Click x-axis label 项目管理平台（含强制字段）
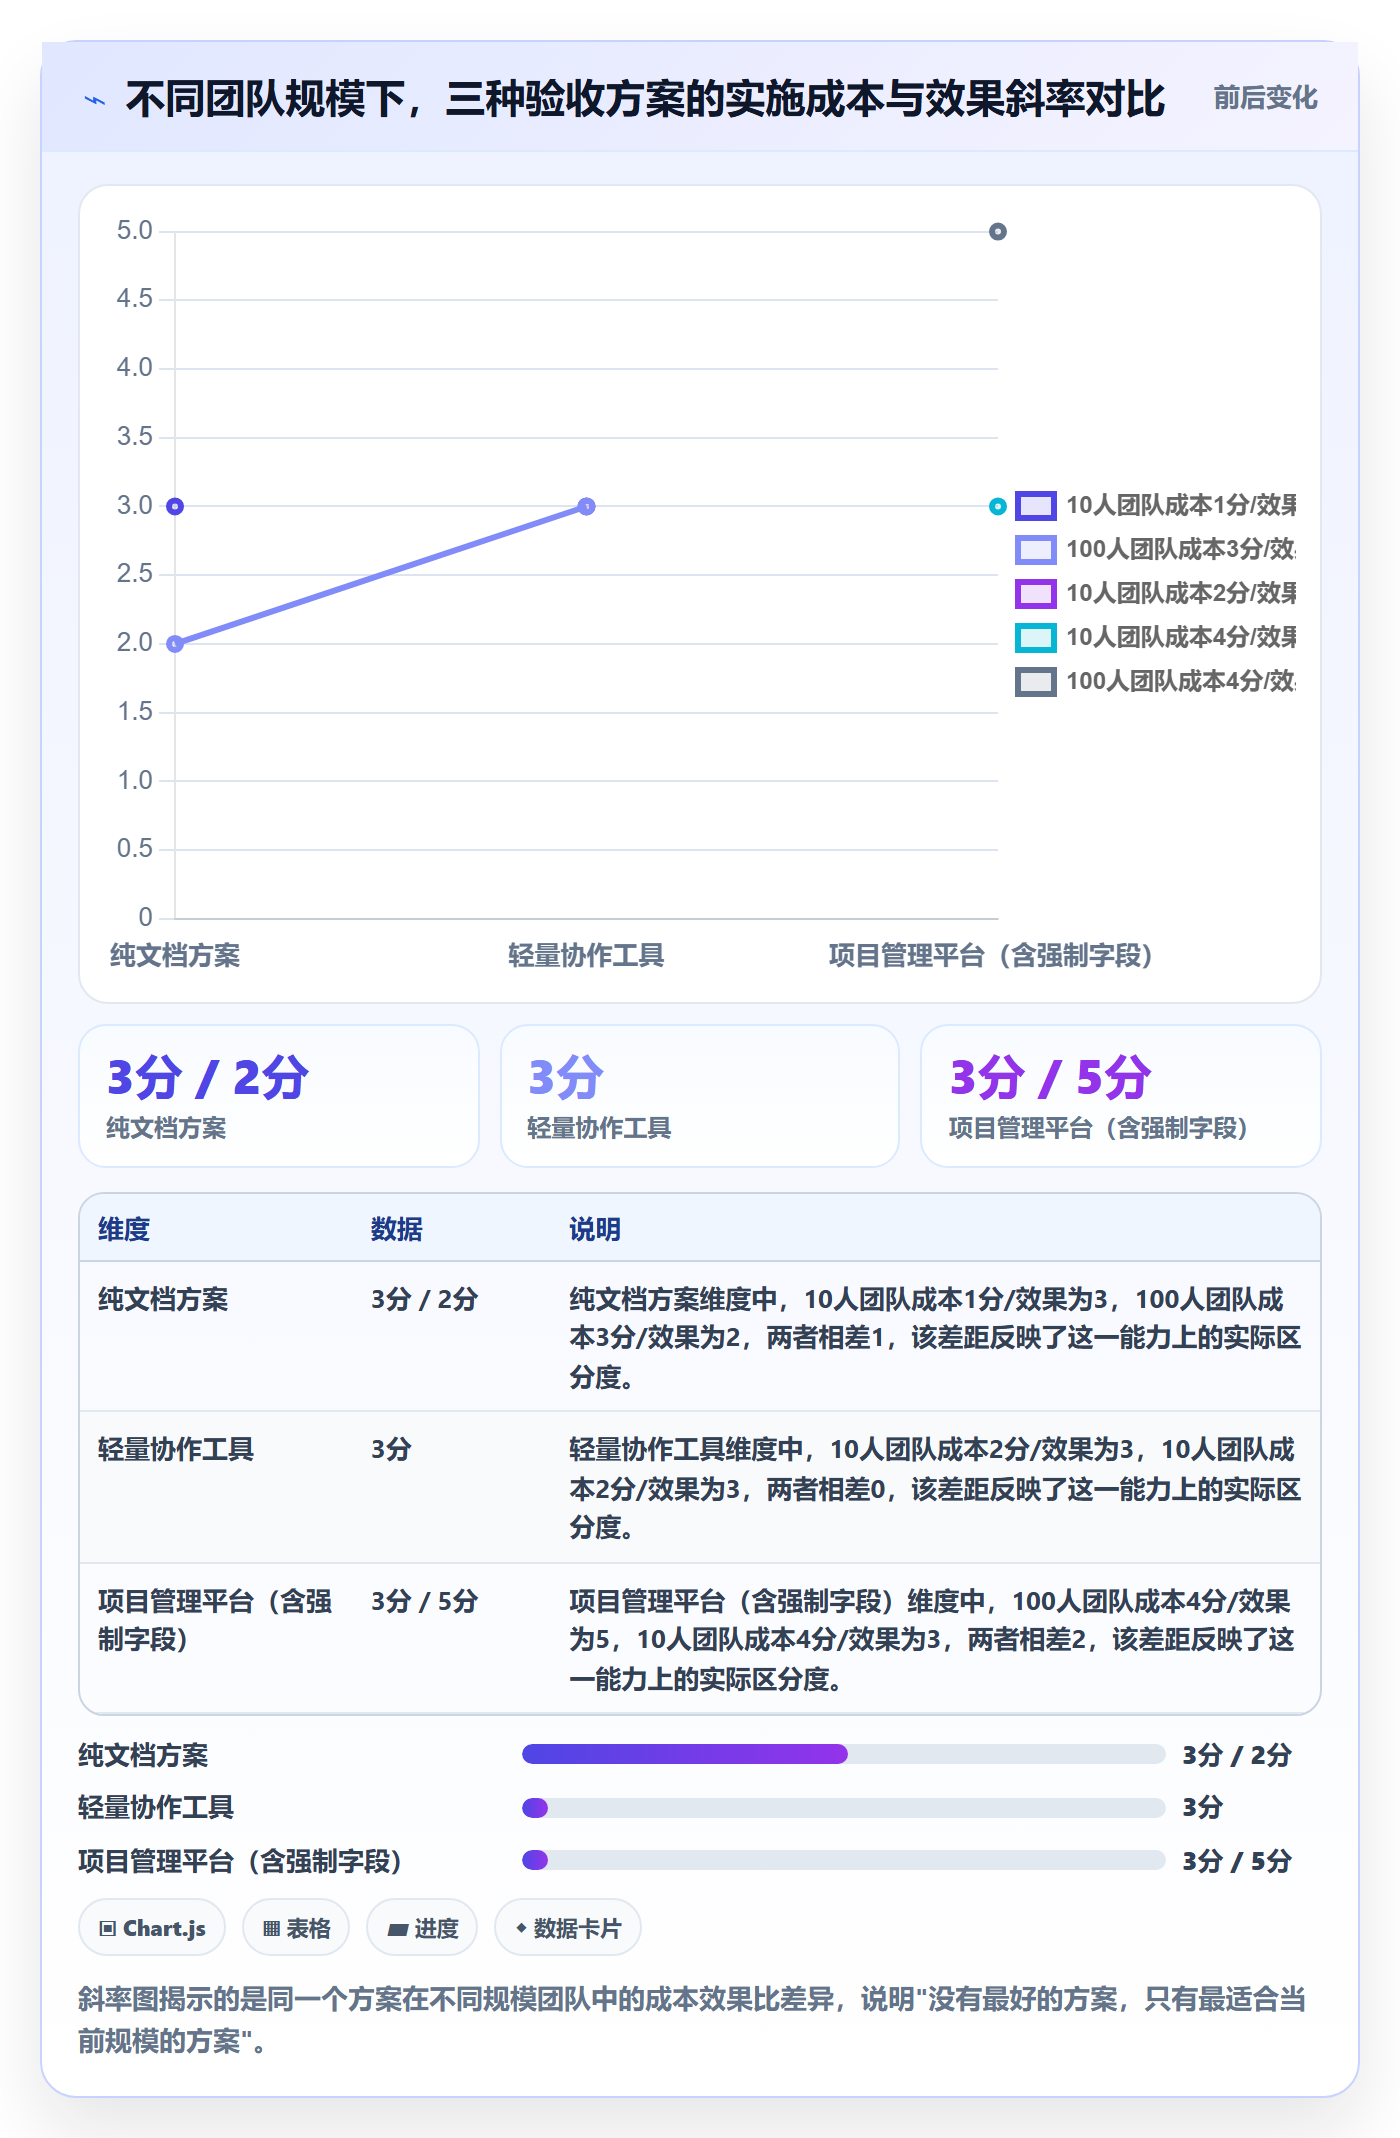This screenshot has height=2138, width=1400. click(x=990, y=956)
